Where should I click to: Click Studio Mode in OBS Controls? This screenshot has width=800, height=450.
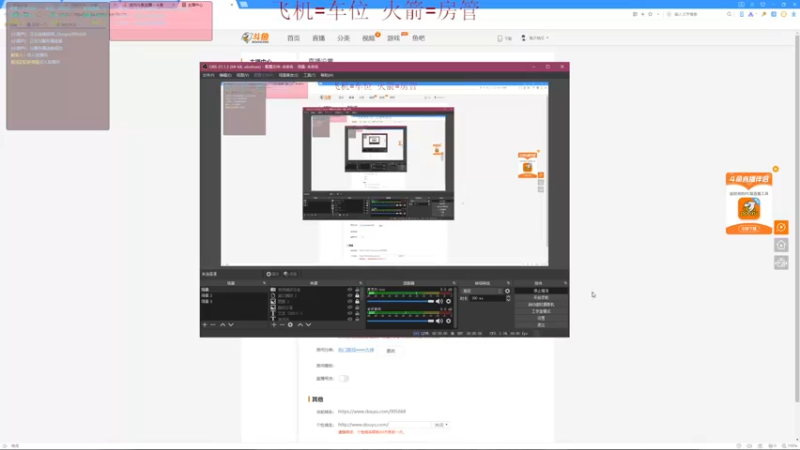541,311
